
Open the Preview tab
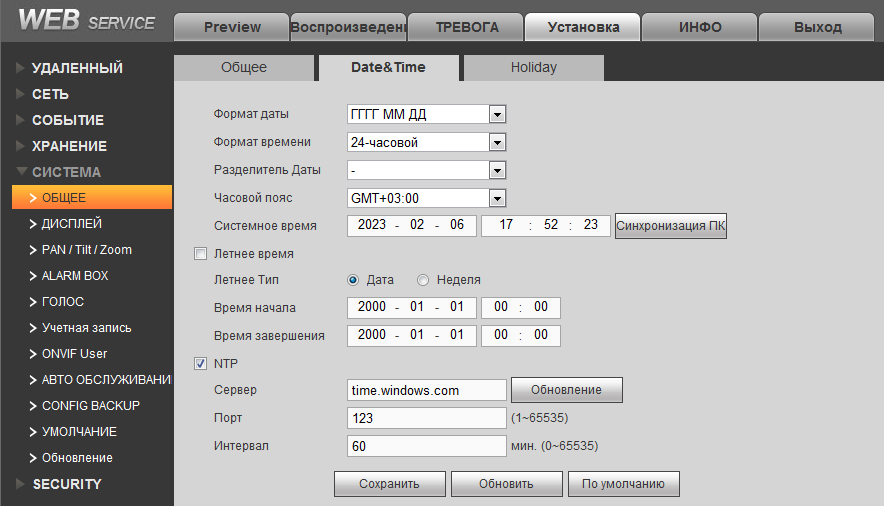pos(232,27)
